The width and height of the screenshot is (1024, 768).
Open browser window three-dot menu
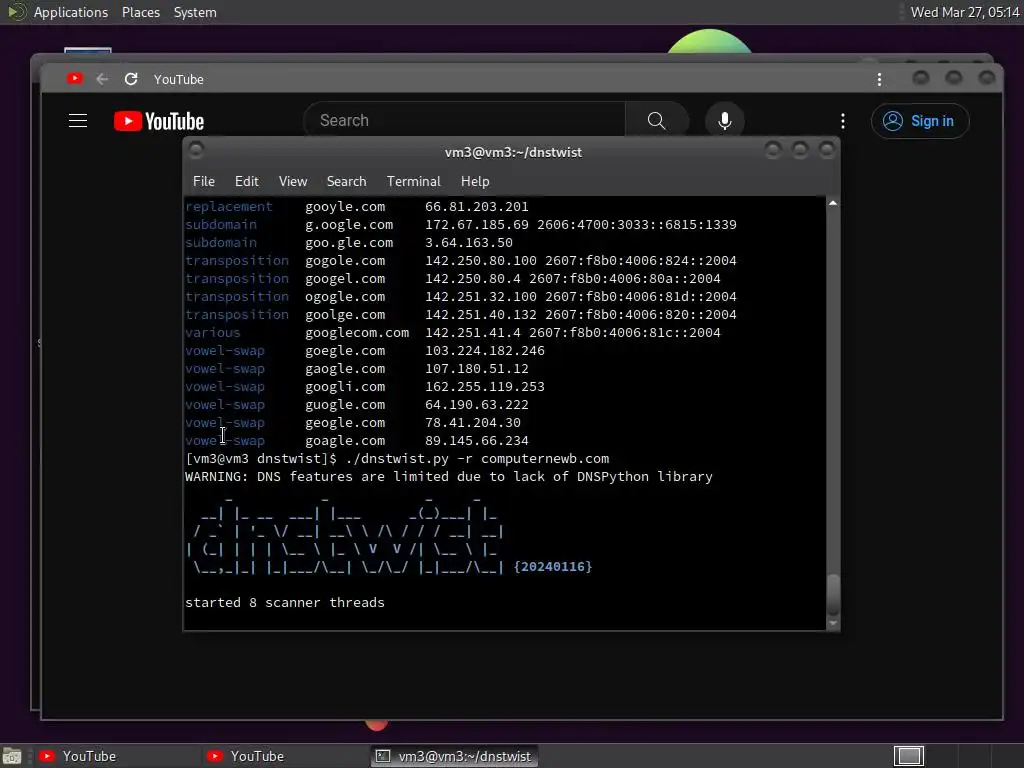click(879, 79)
